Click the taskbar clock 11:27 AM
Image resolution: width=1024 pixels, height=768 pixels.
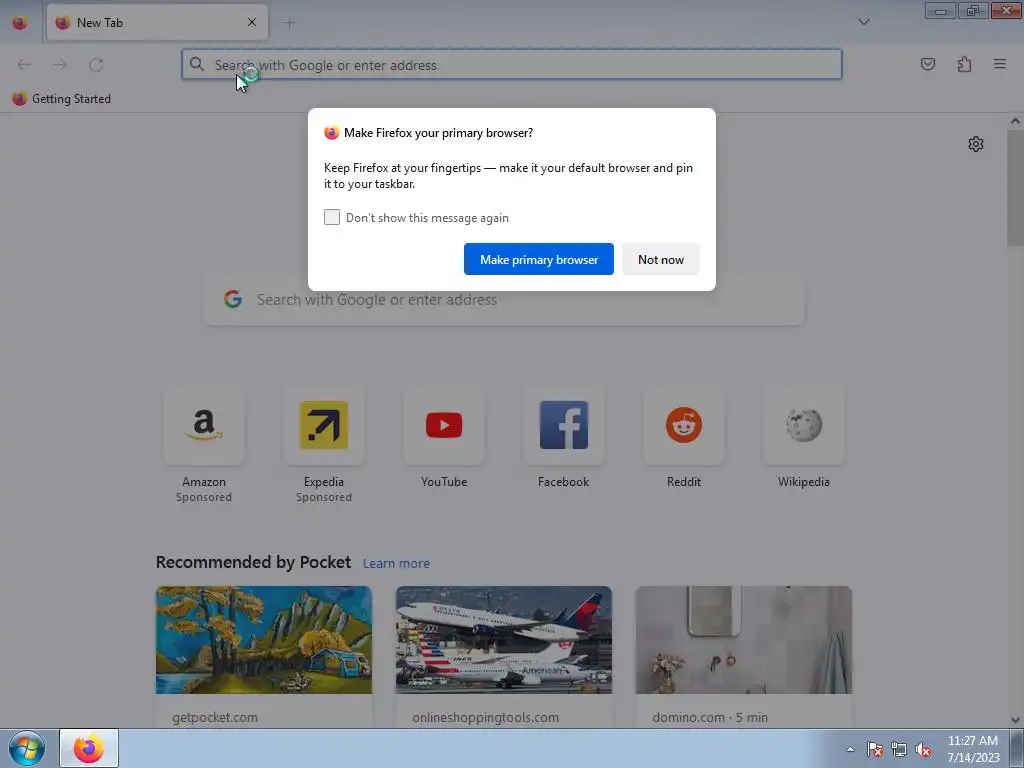pos(973,741)
